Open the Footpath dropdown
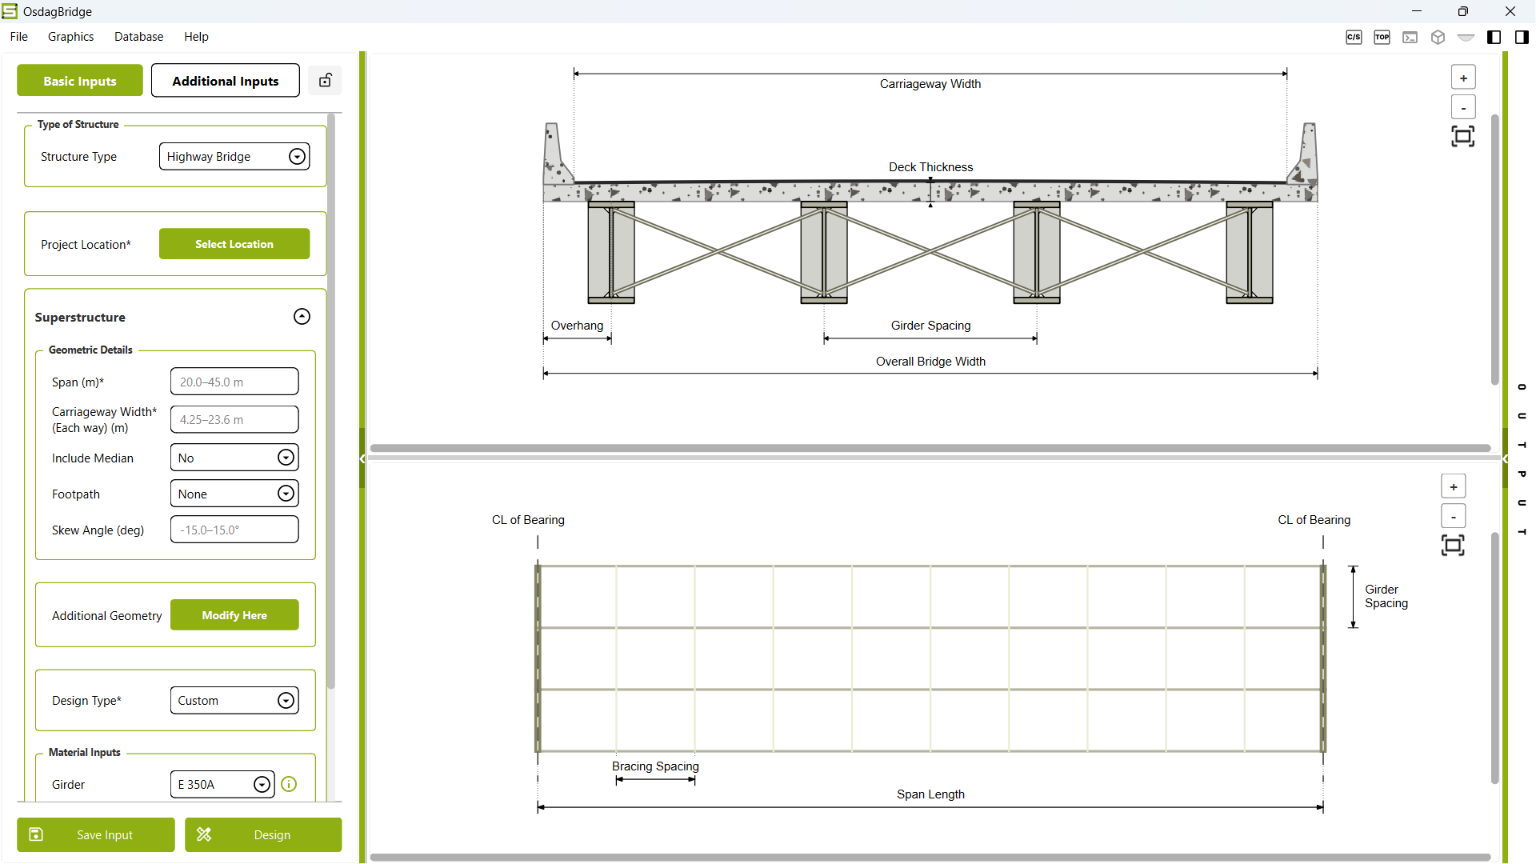The height and width of the screenshot is (864, 1536). (x=234, y=494)
